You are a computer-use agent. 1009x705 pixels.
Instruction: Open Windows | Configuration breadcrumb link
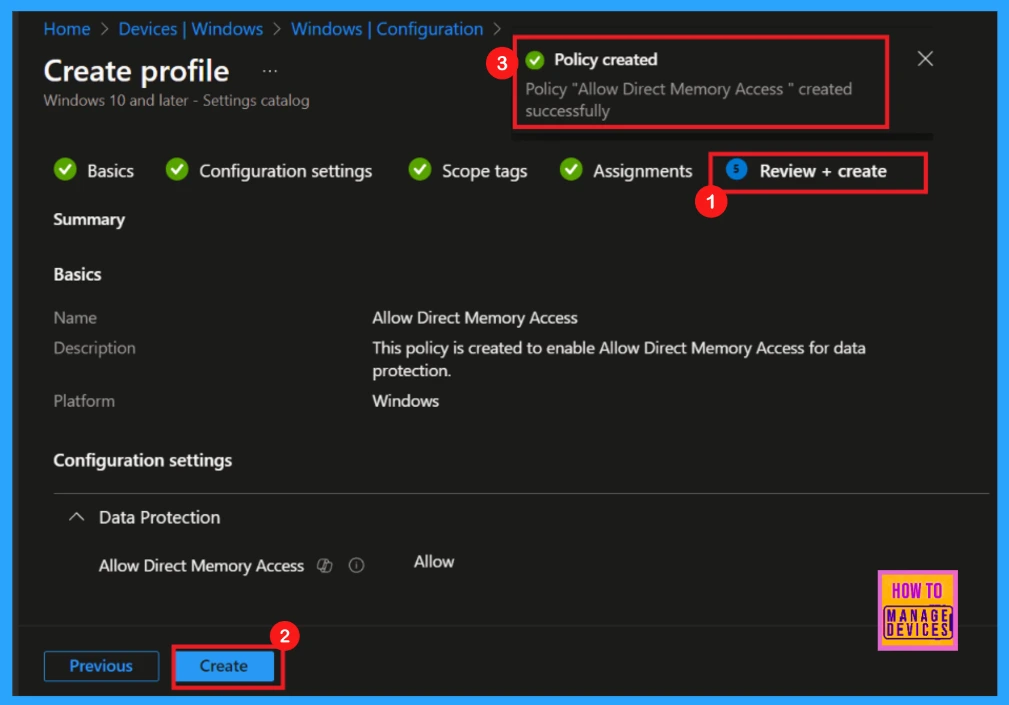click(x=387, y=29)
